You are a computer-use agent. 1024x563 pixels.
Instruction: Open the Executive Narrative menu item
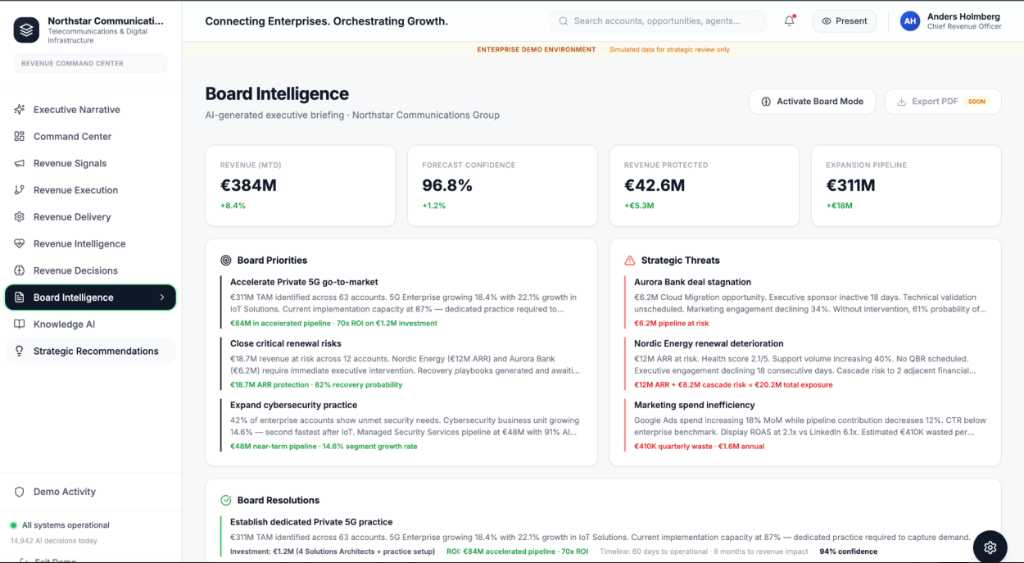pos(91,110)
